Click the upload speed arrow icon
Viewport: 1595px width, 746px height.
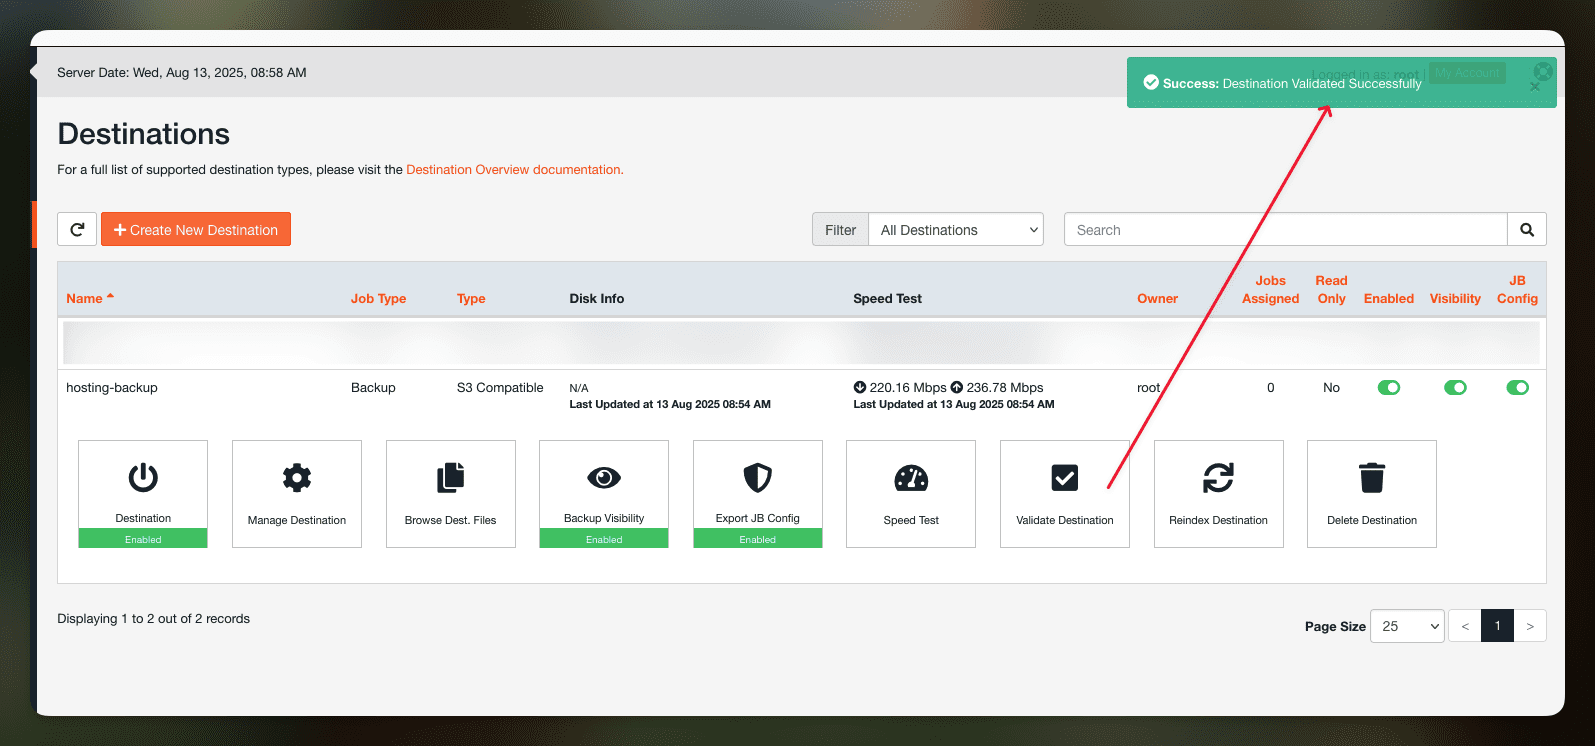point(956,387)
